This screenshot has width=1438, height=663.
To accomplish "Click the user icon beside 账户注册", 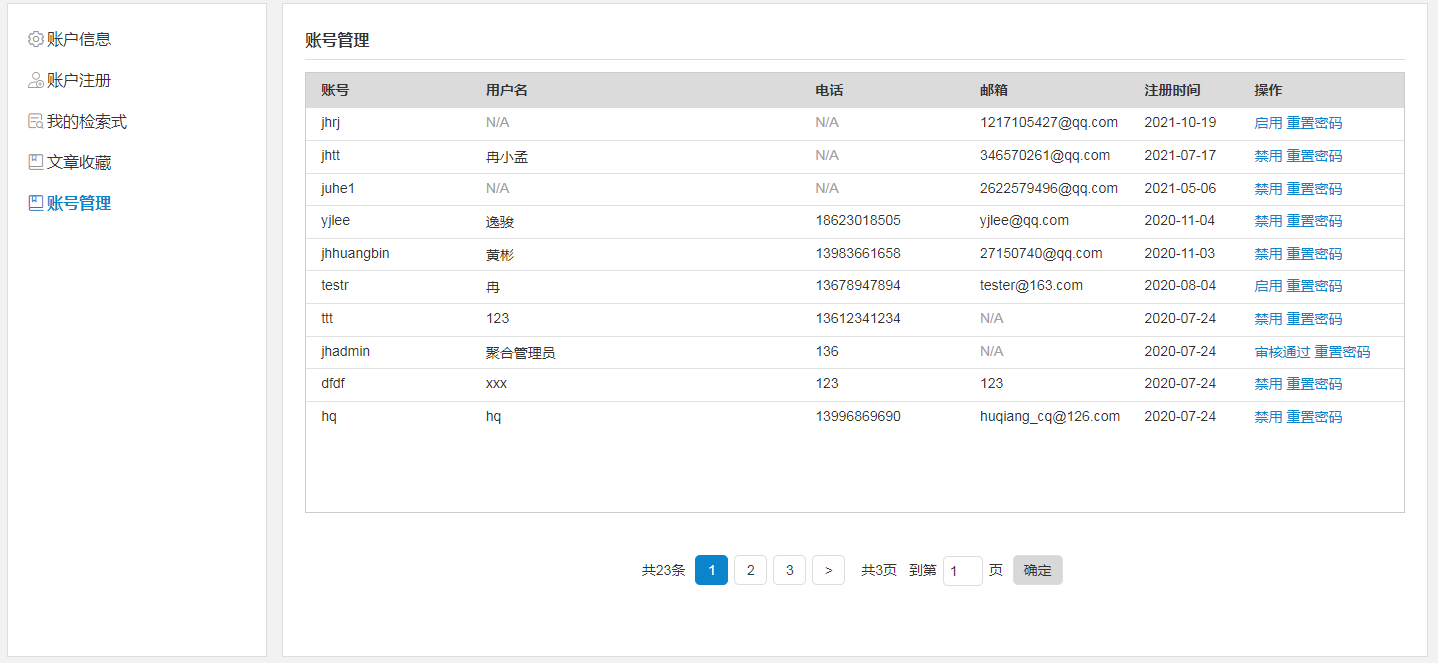I will click(x=36, y=80).
